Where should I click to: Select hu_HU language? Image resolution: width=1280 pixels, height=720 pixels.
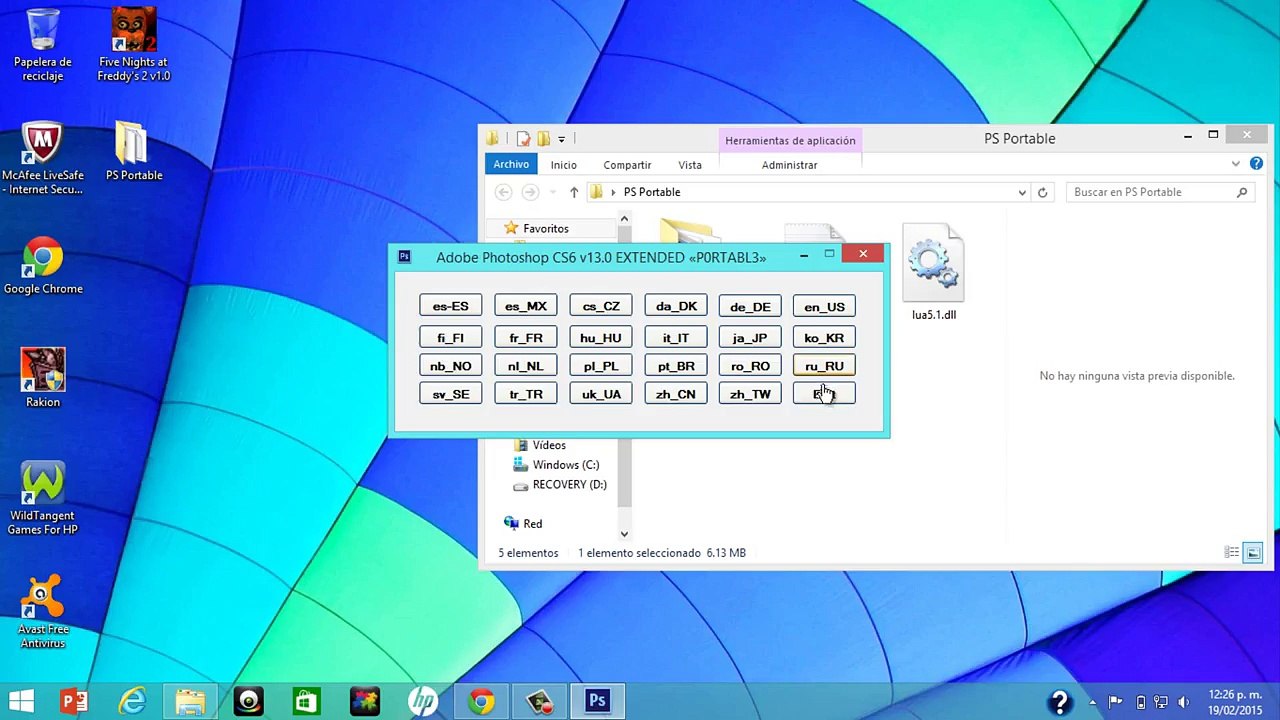[601, 337]
